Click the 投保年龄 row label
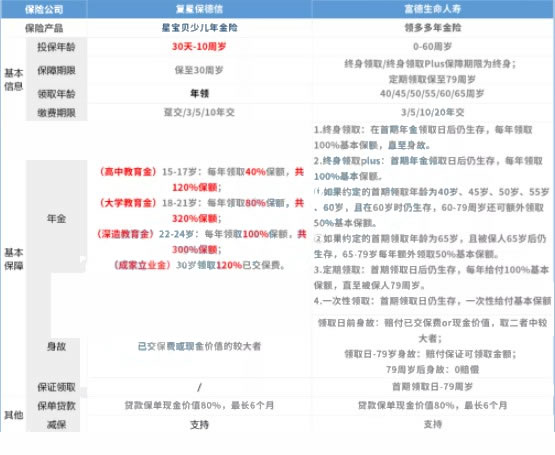Screen dimensions: 555x455 (56, 47)
